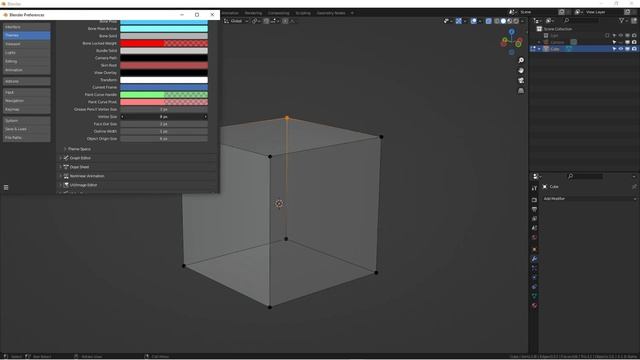Screen dimensions: 640x360
Task: Open the Compositing workspace tab
Action: tap(279, 13)
